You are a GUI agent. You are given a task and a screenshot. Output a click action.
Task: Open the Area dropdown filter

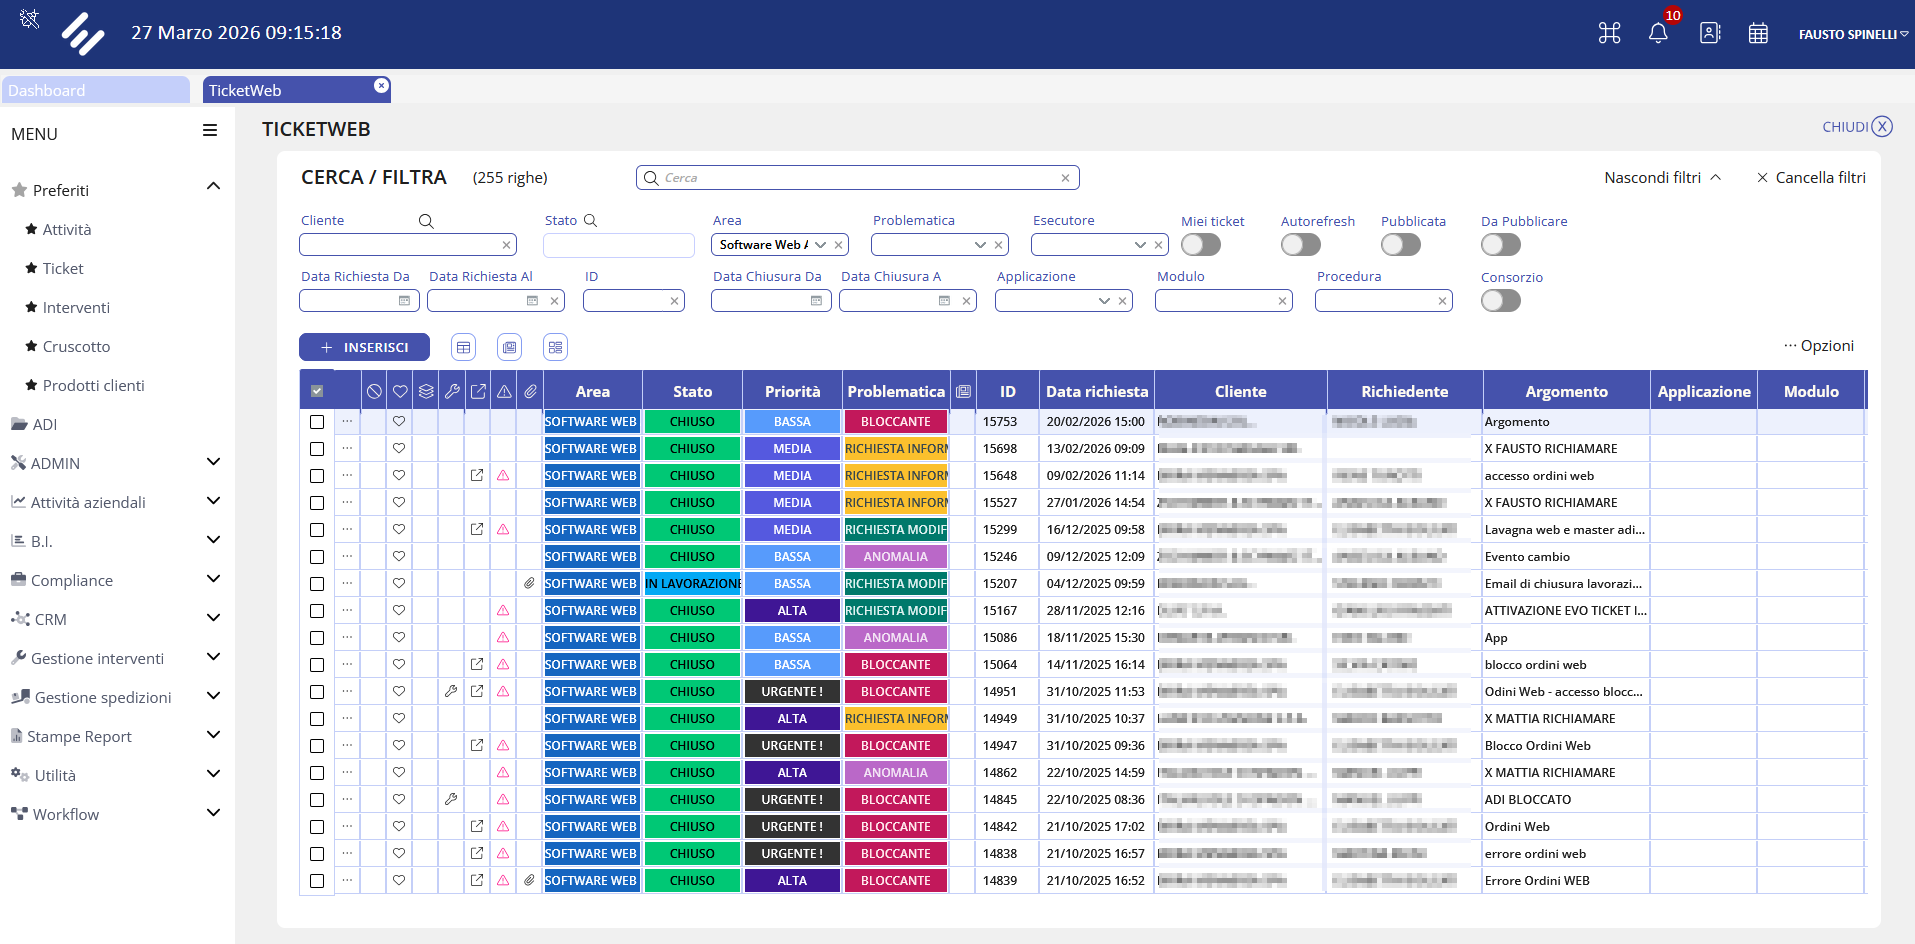point(820,245)
